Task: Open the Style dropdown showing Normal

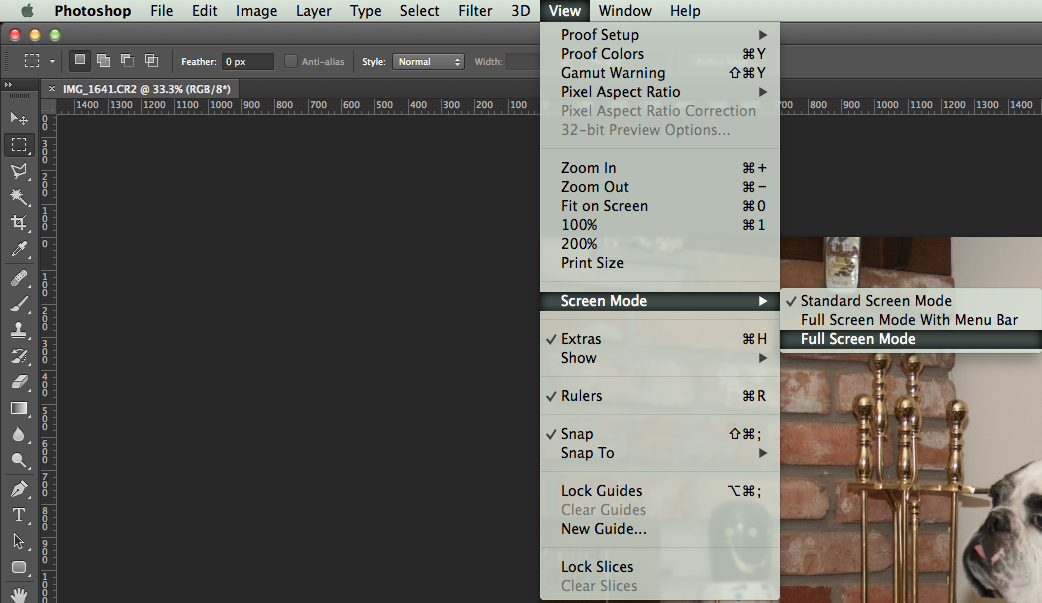Action: 428,61
